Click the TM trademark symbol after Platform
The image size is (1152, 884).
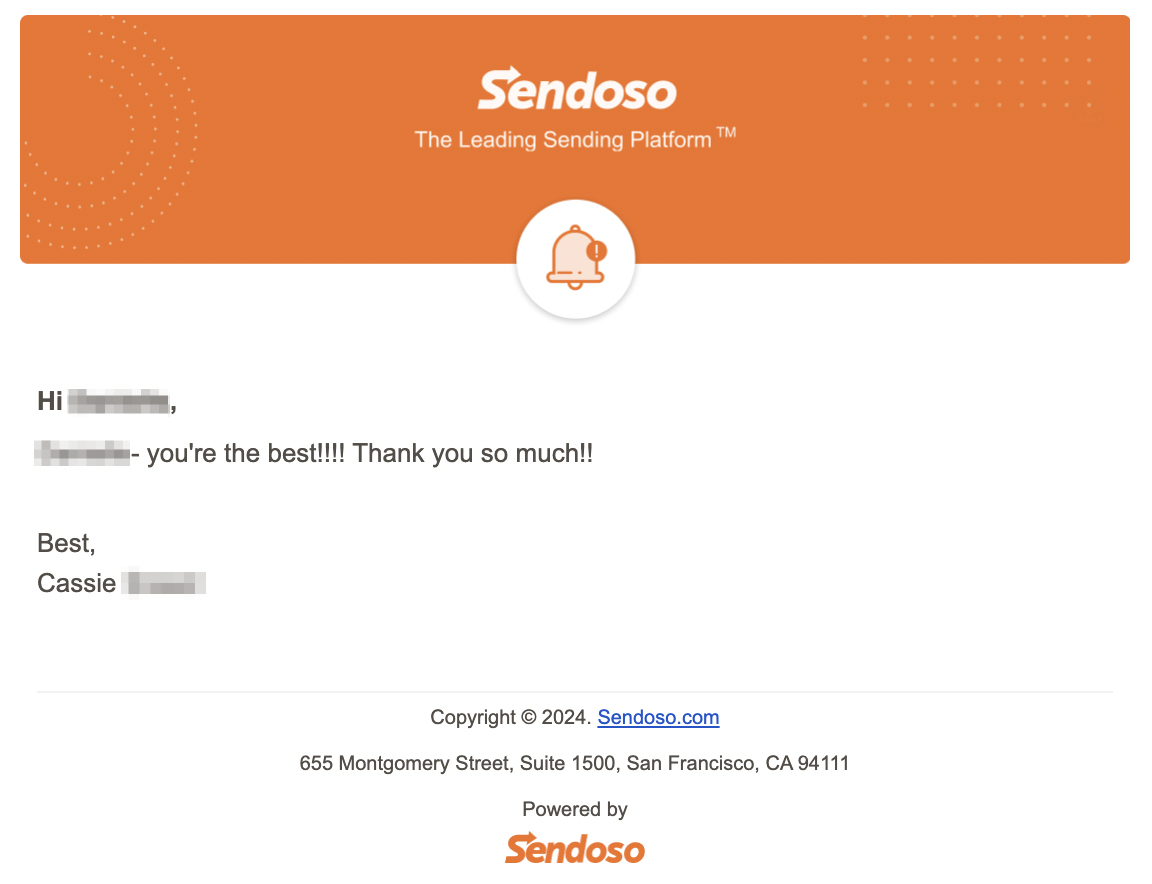click(x=726, y=133)
